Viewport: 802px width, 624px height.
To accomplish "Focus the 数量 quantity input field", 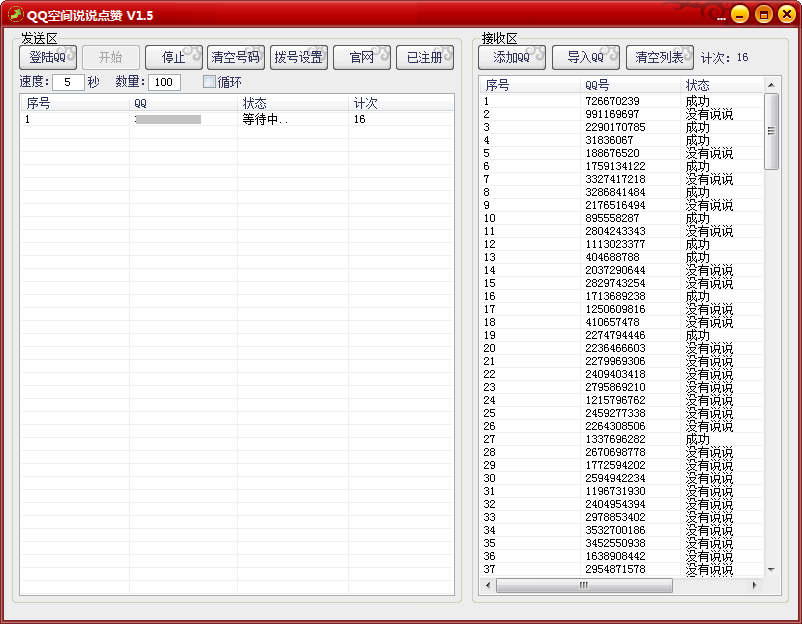I will click(x=164, y=82).
